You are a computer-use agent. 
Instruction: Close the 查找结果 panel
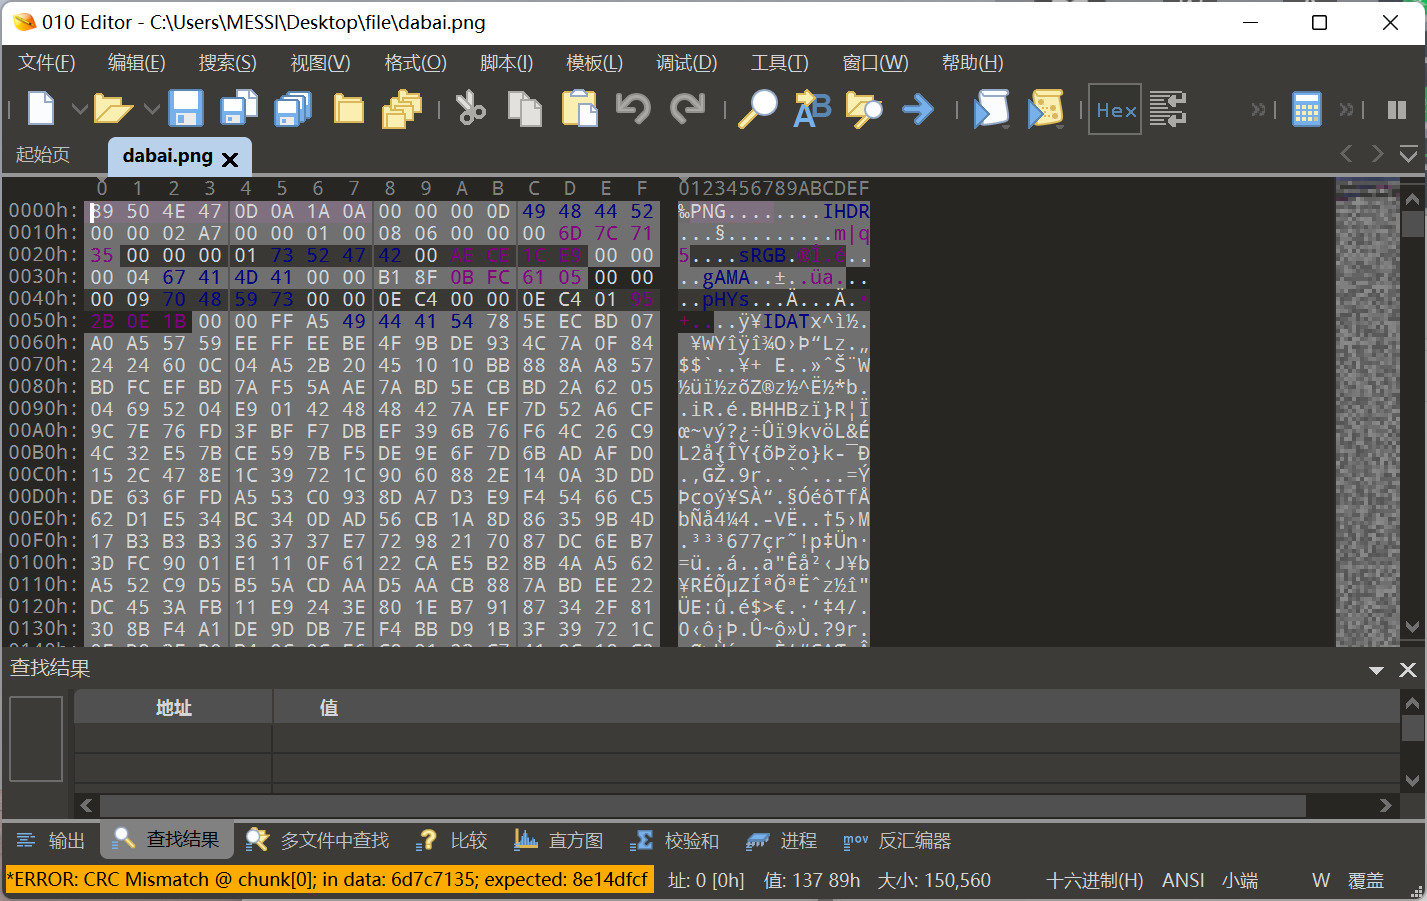[1408, 670]
